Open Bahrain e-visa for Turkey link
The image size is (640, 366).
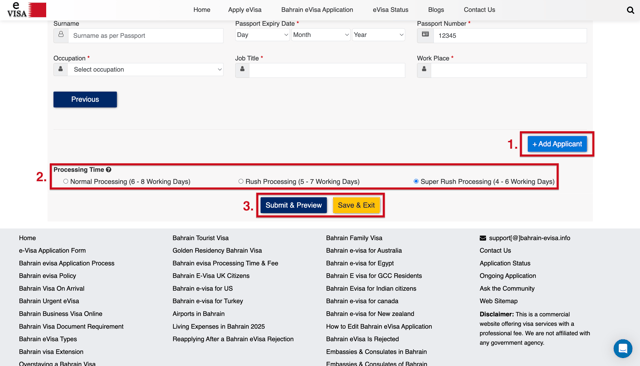(x=208, y=301)
